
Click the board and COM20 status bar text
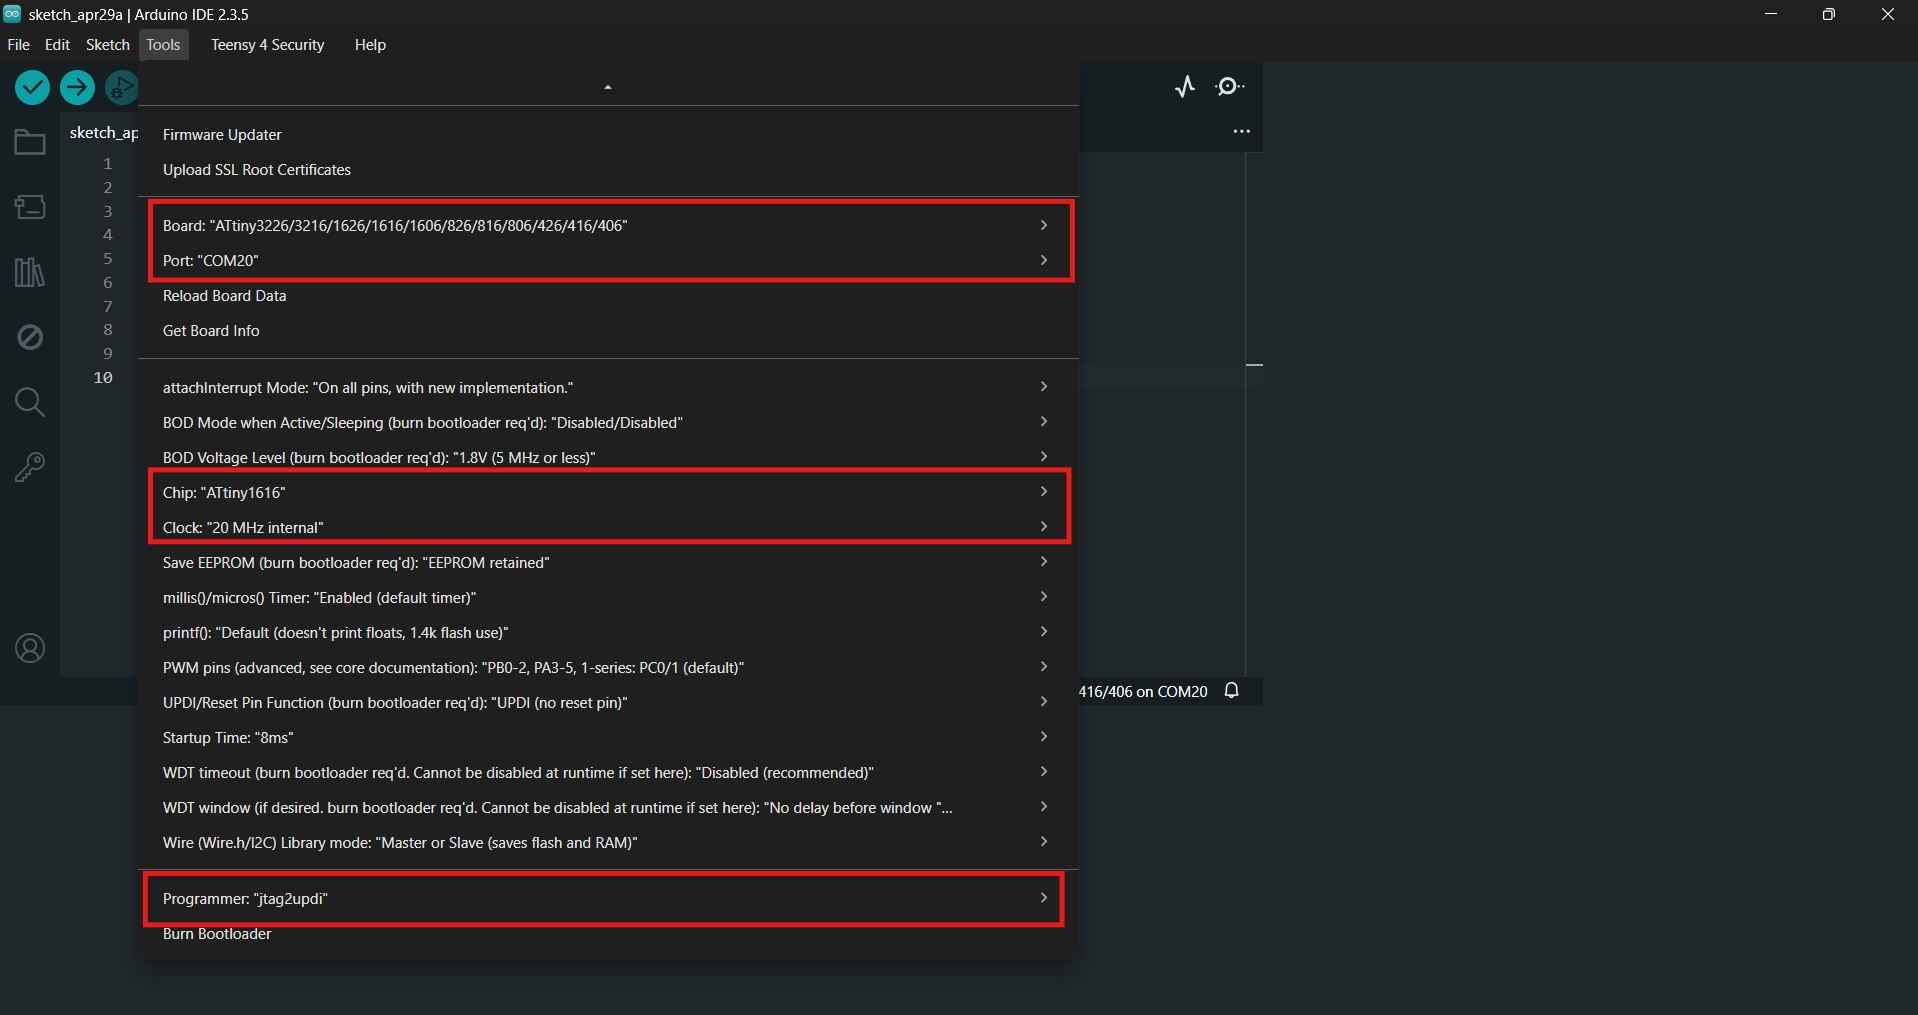[x=1143, y=692]
